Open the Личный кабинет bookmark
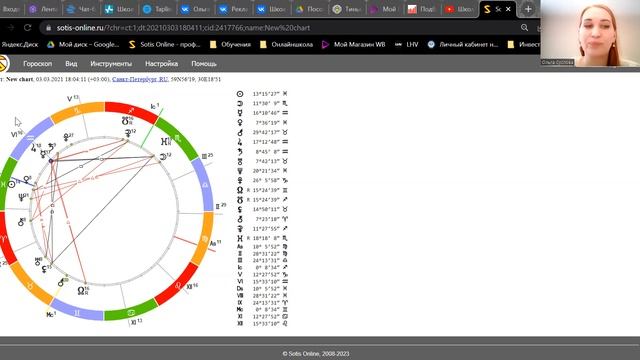 [x=463, y=44]
